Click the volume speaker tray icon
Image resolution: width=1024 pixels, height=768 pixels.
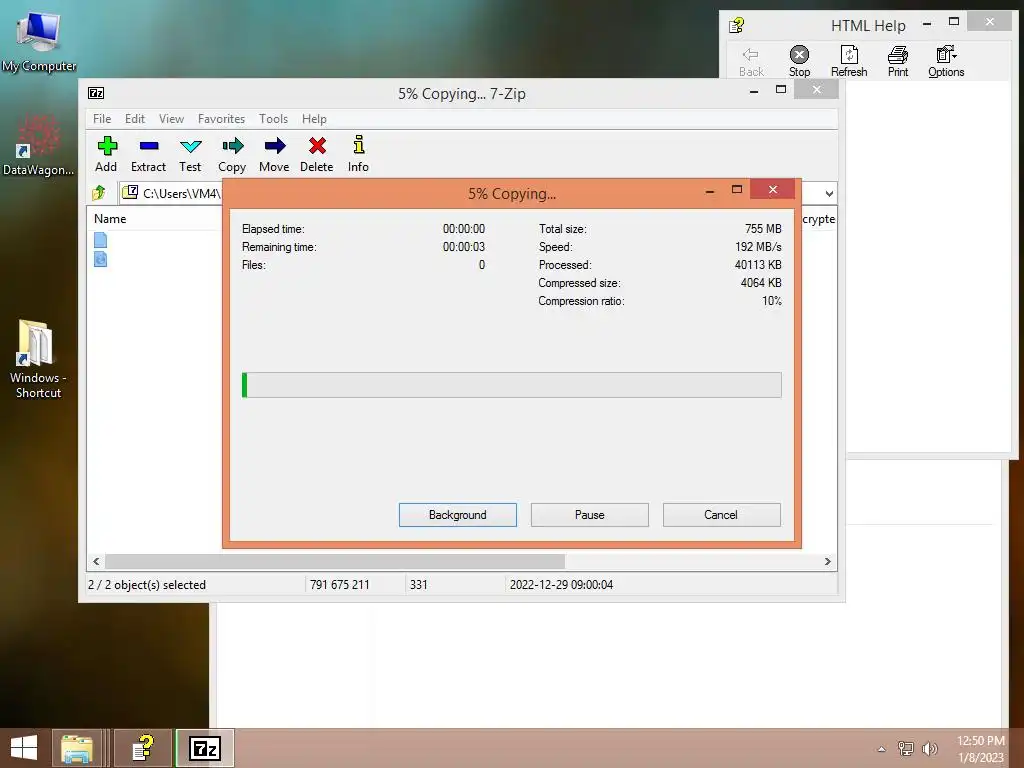click(x=929, y=748)
